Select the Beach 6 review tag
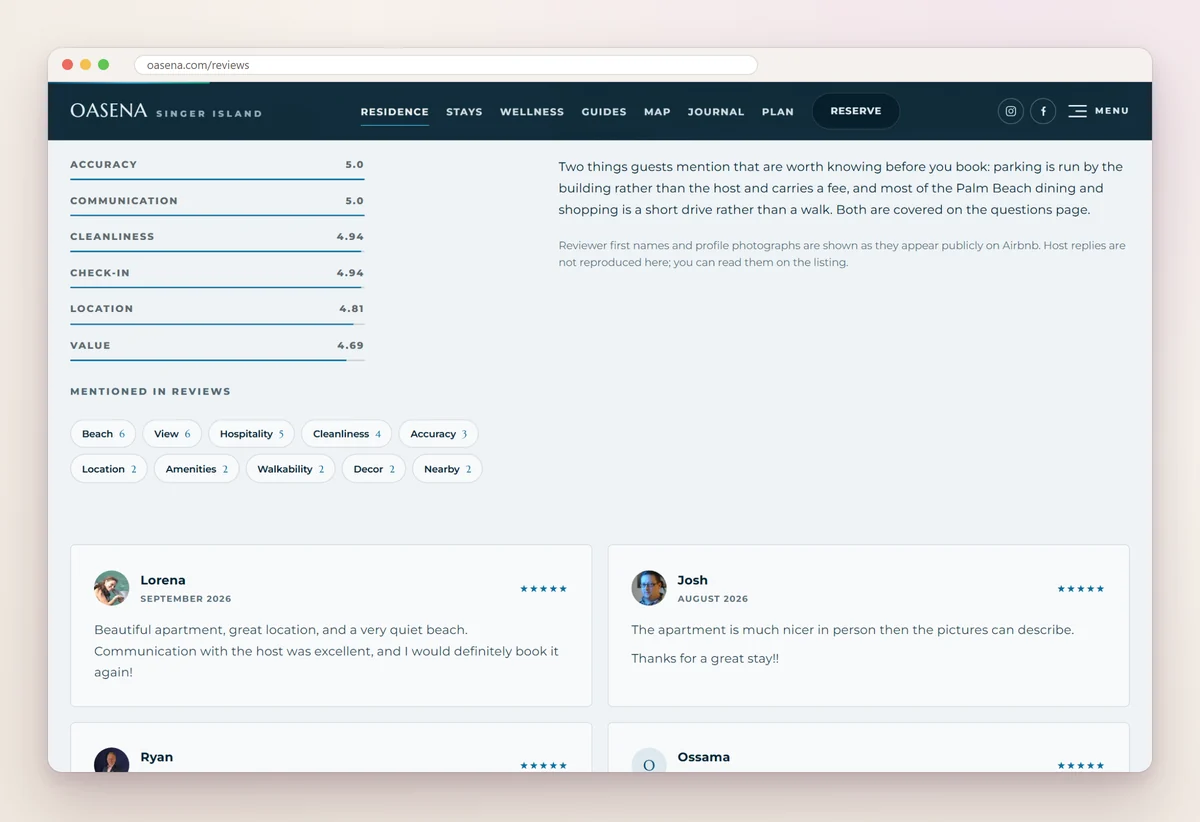 [103, 434]
